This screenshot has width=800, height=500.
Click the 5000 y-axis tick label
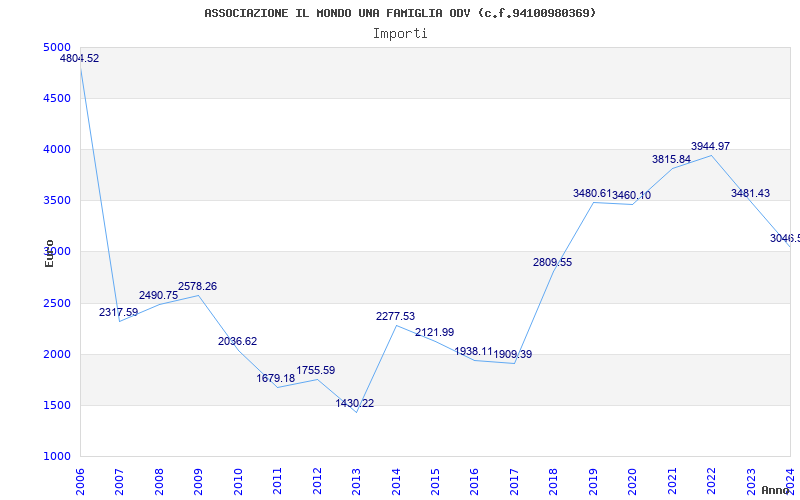coord(58,47)
